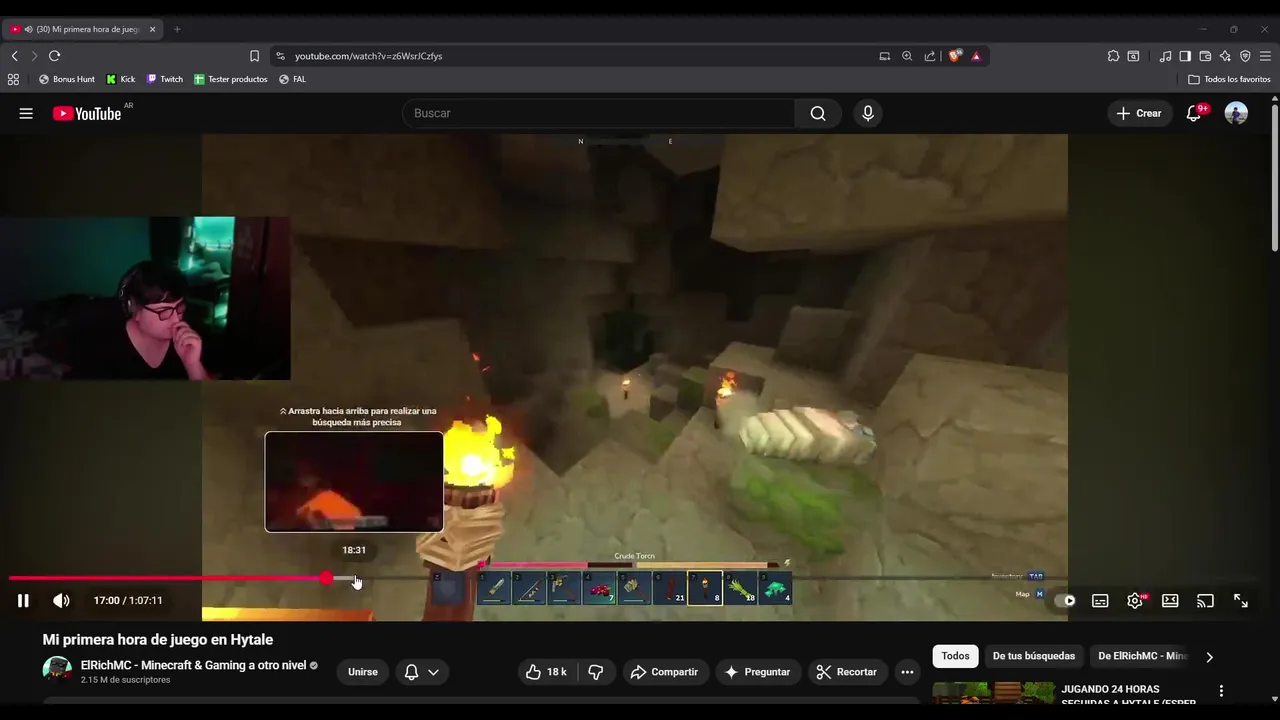Install or cast page icon in address bar
The image size is (1280, 720).
[884, 56]
